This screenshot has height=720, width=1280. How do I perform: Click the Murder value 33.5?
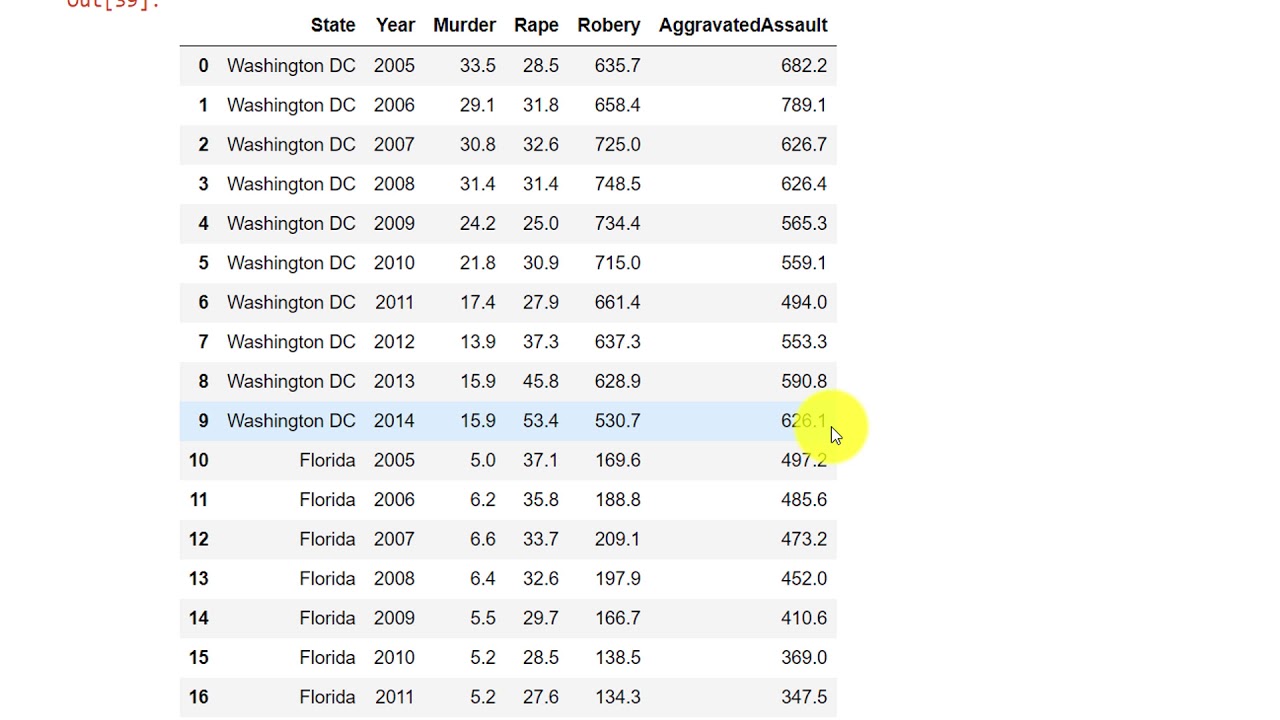click(477, 66)
